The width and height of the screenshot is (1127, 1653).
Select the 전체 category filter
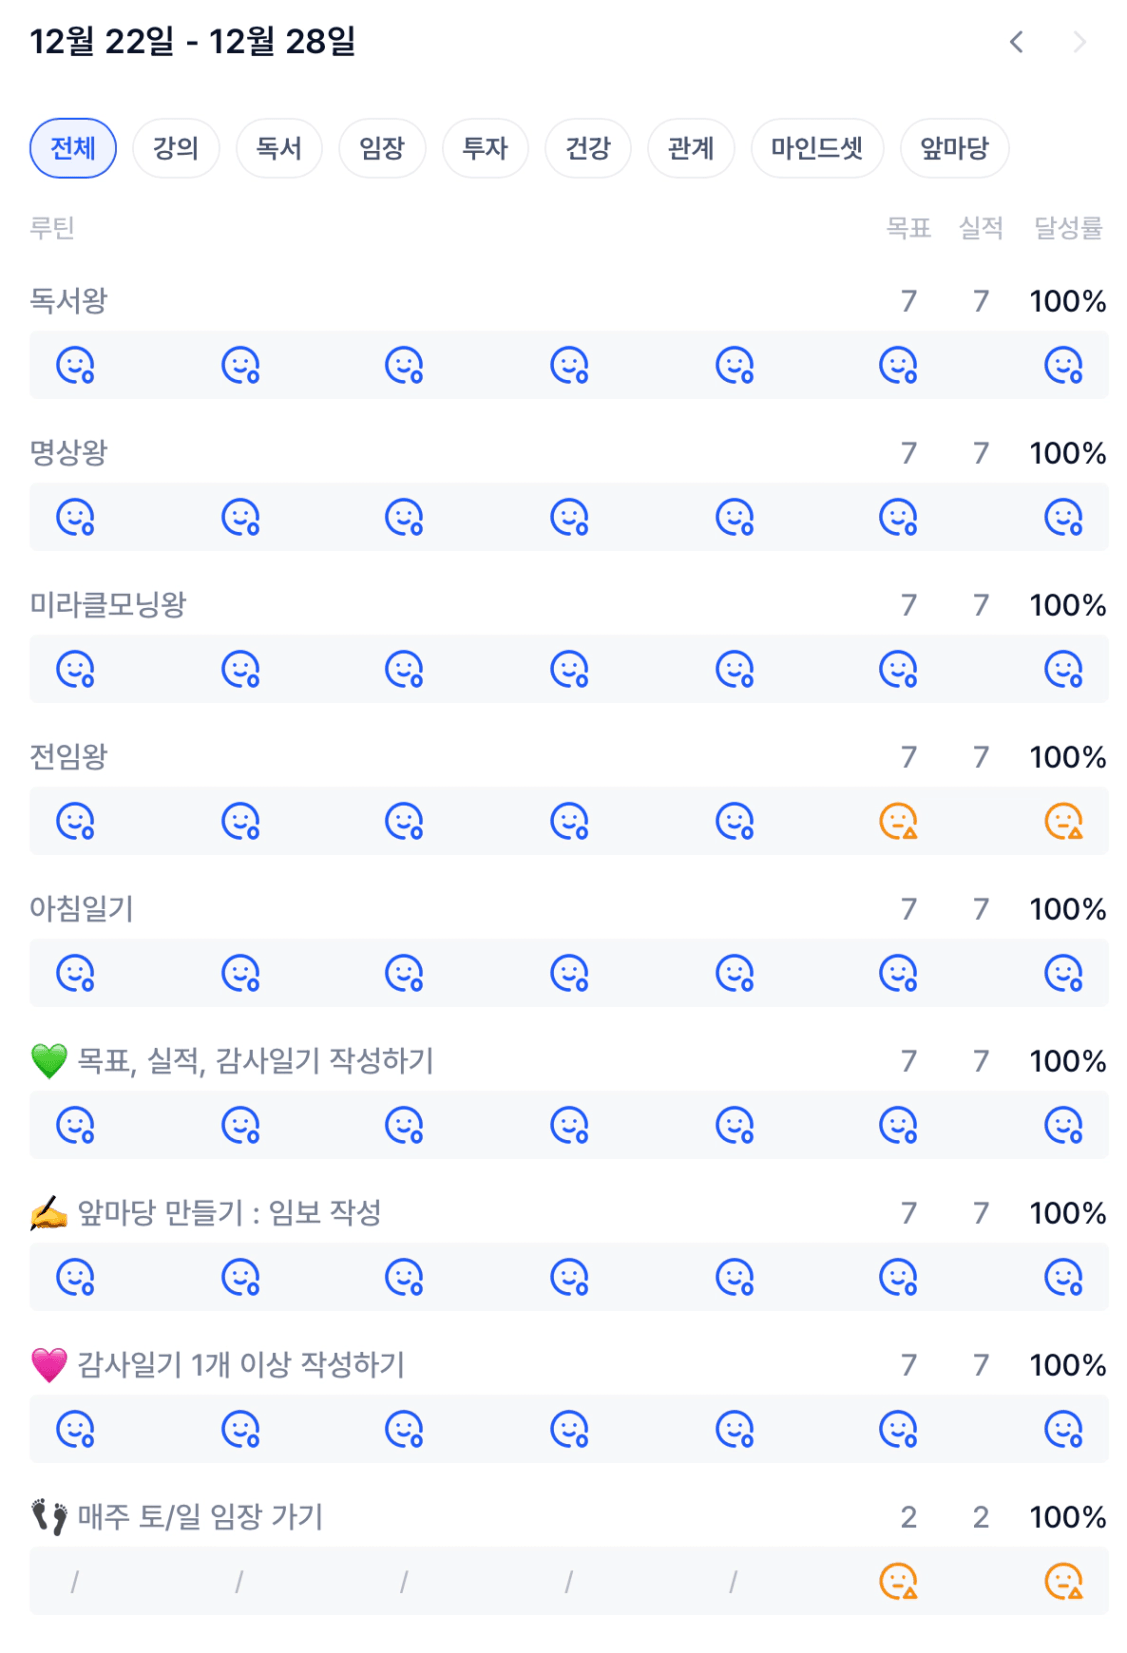coord(73,149)
